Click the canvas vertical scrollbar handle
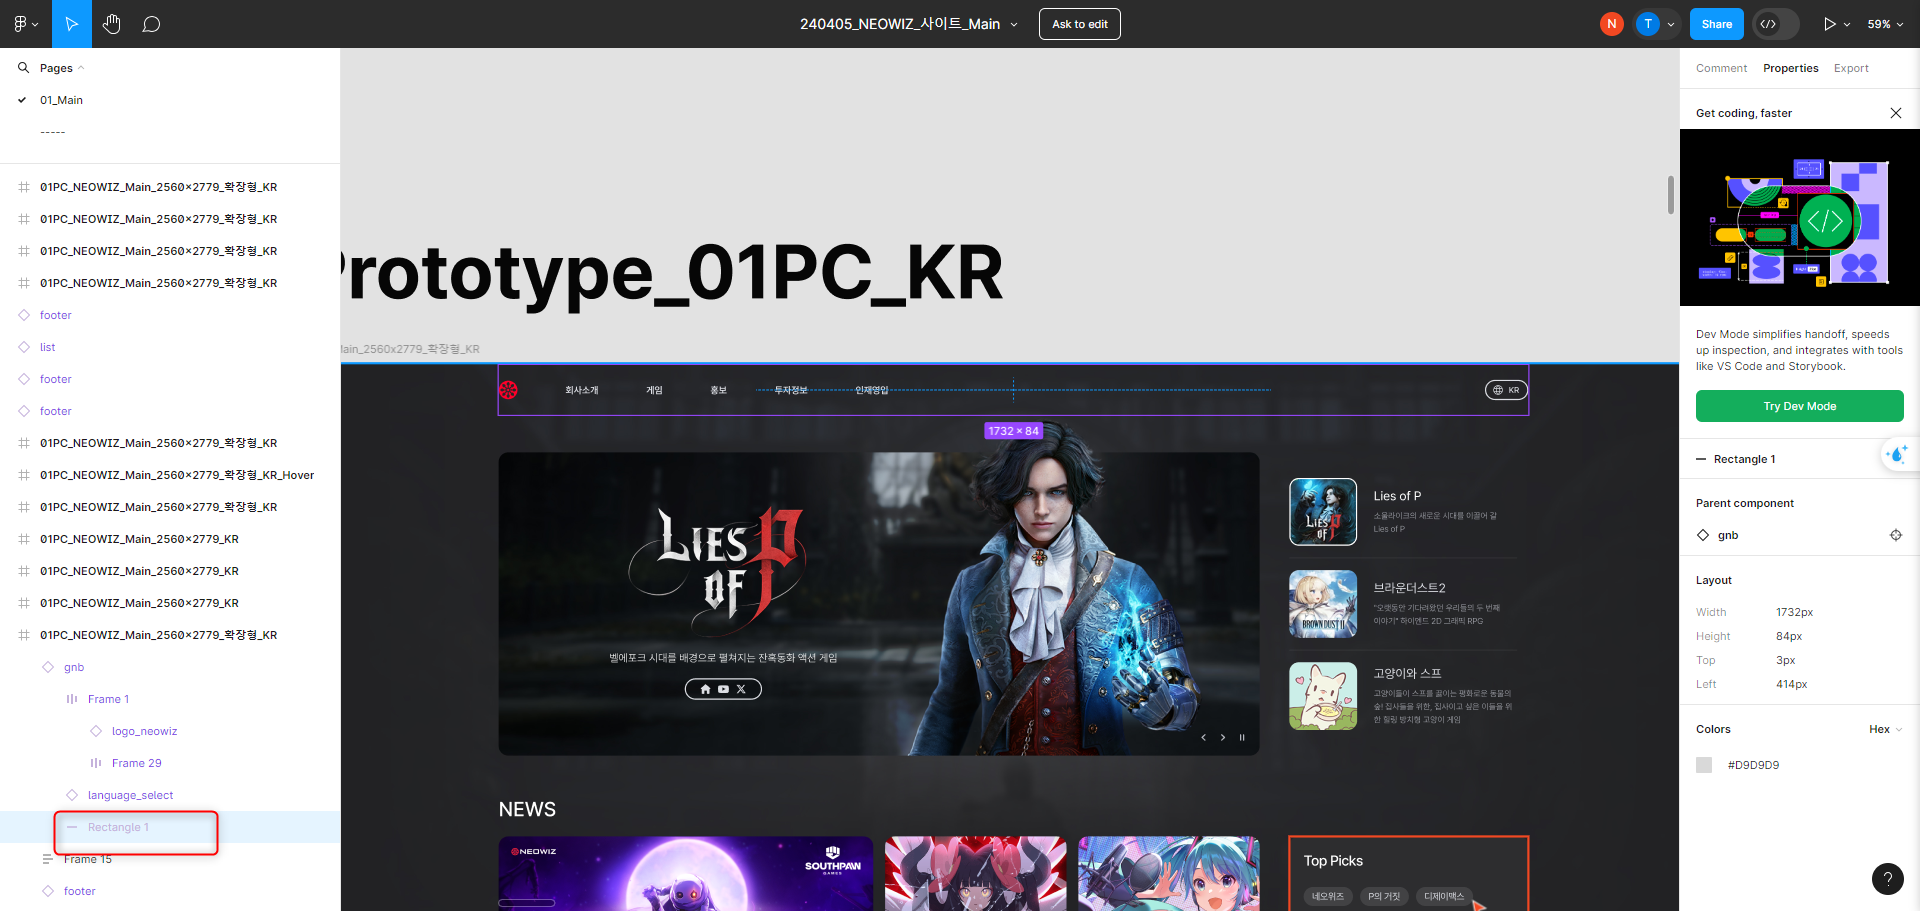 tap(1670, 195)
